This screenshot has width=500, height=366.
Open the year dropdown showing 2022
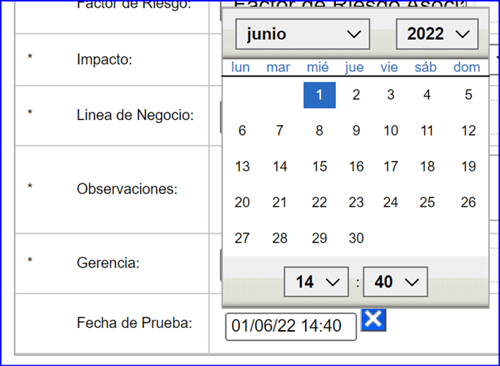point(437,34)
